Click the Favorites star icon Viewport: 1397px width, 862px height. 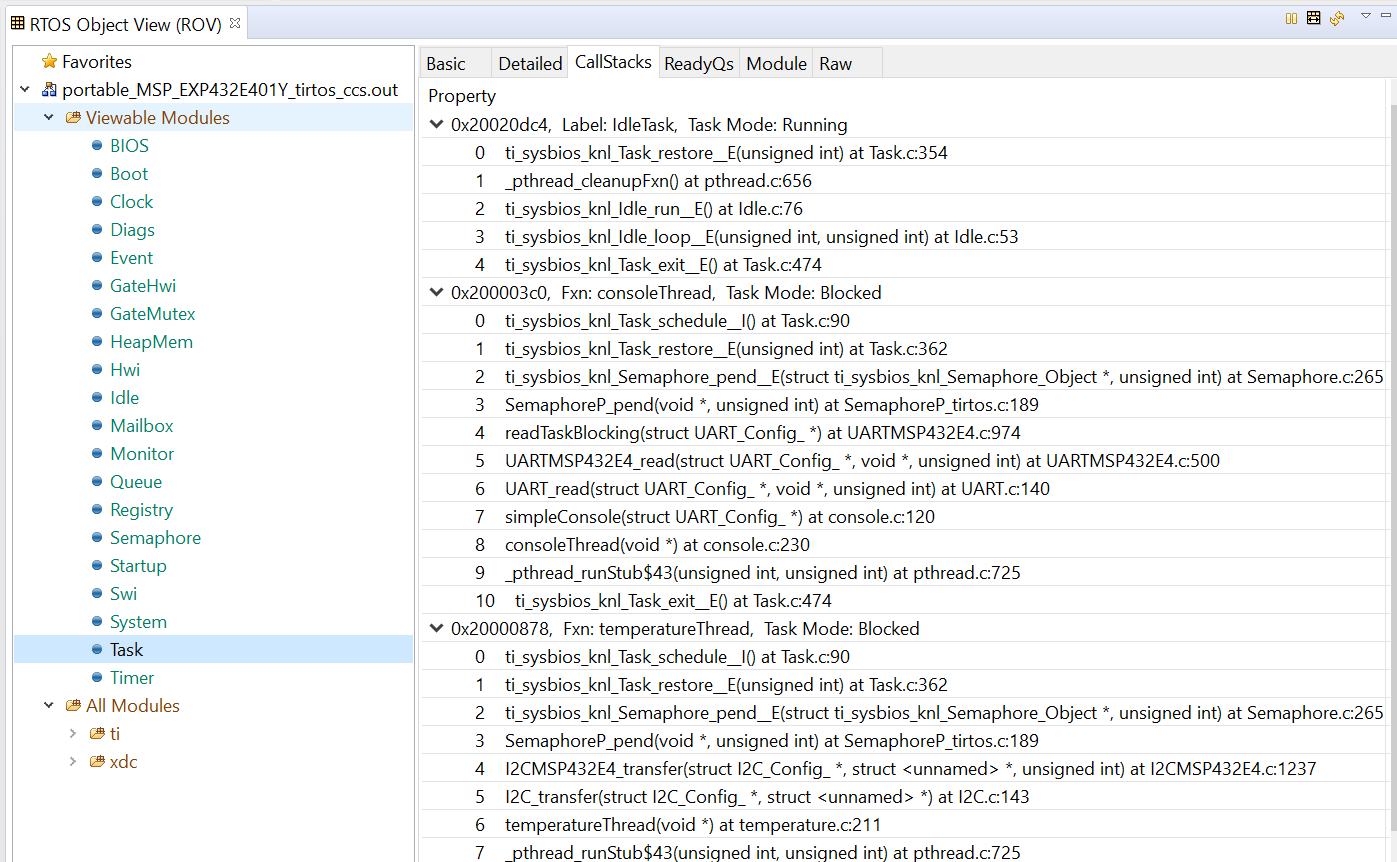tap(49, 62)
